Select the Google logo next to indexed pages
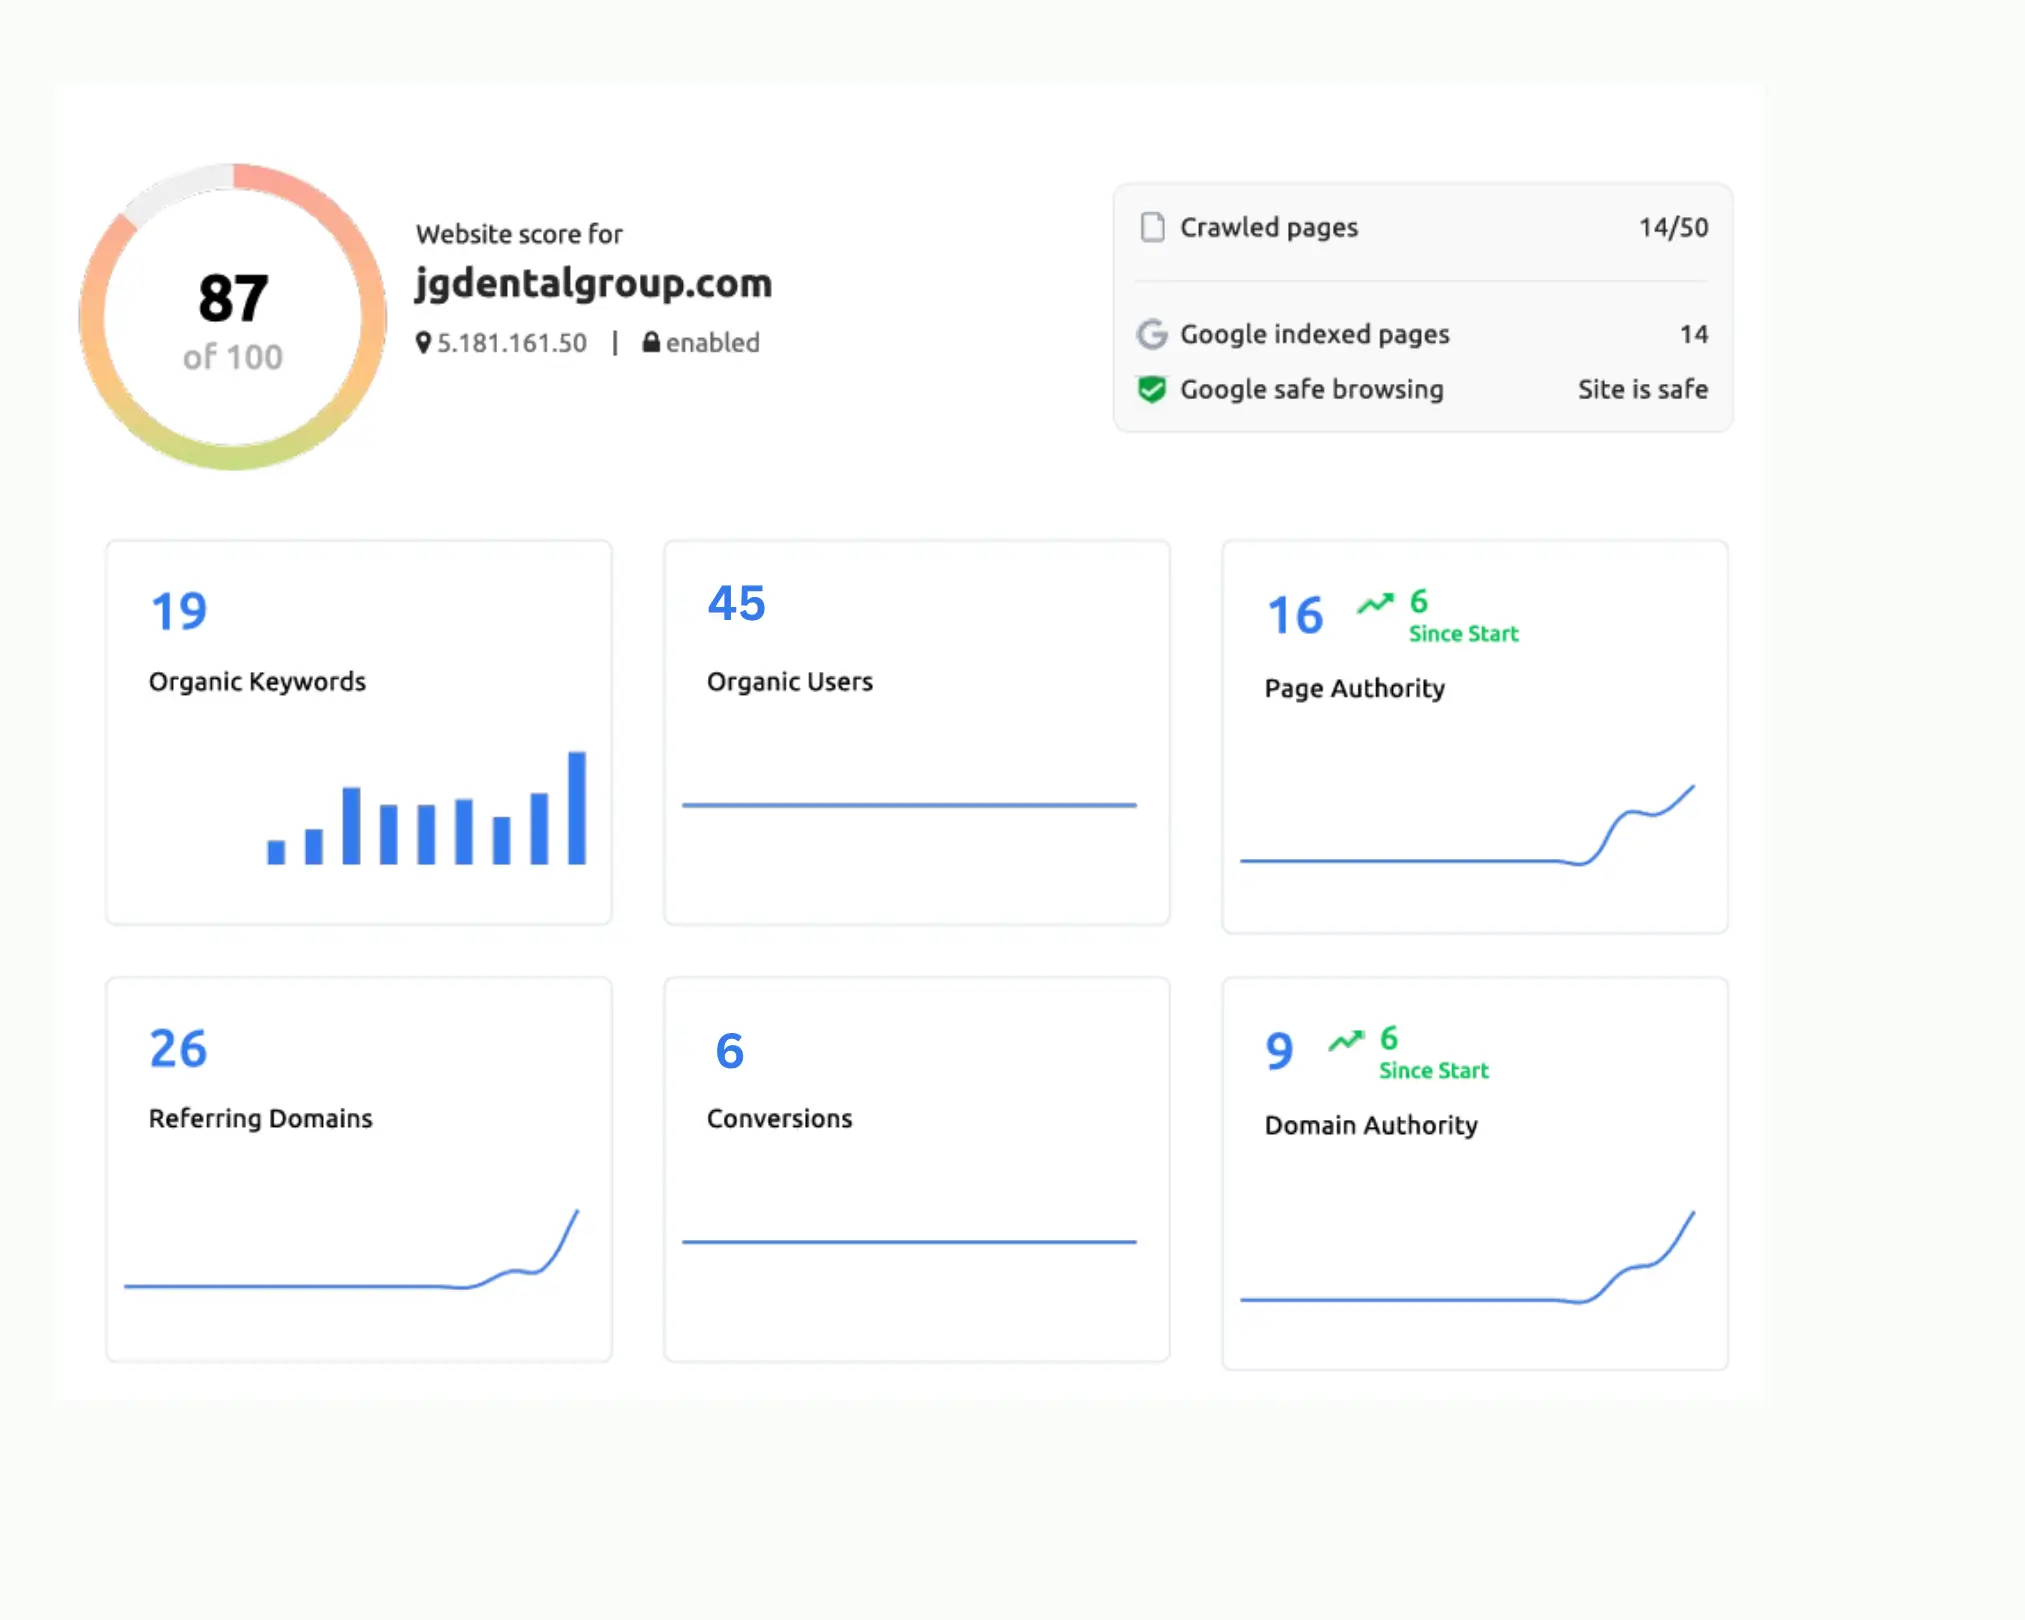 (x=1152, y=334)
